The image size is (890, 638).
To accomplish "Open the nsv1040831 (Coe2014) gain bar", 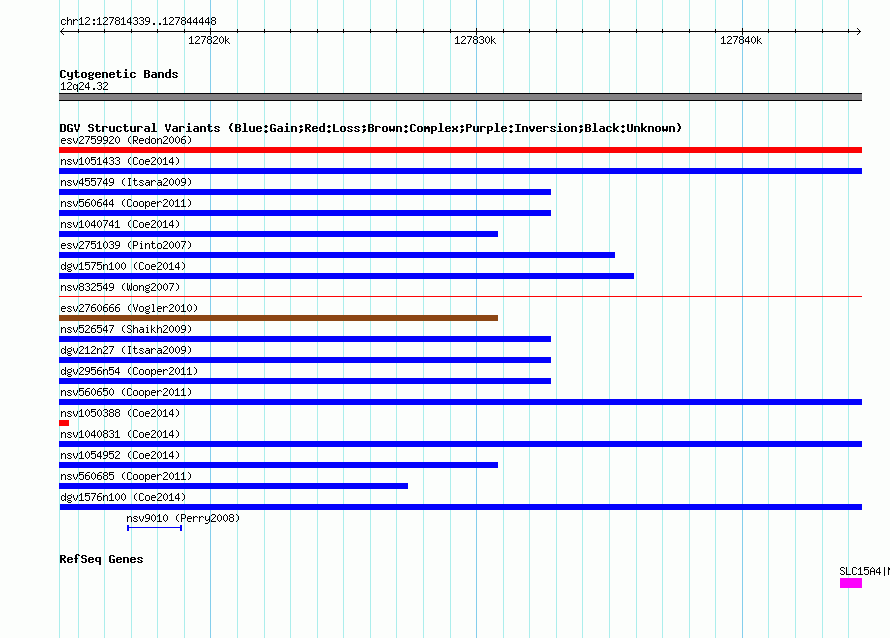I will coord(460,444).
